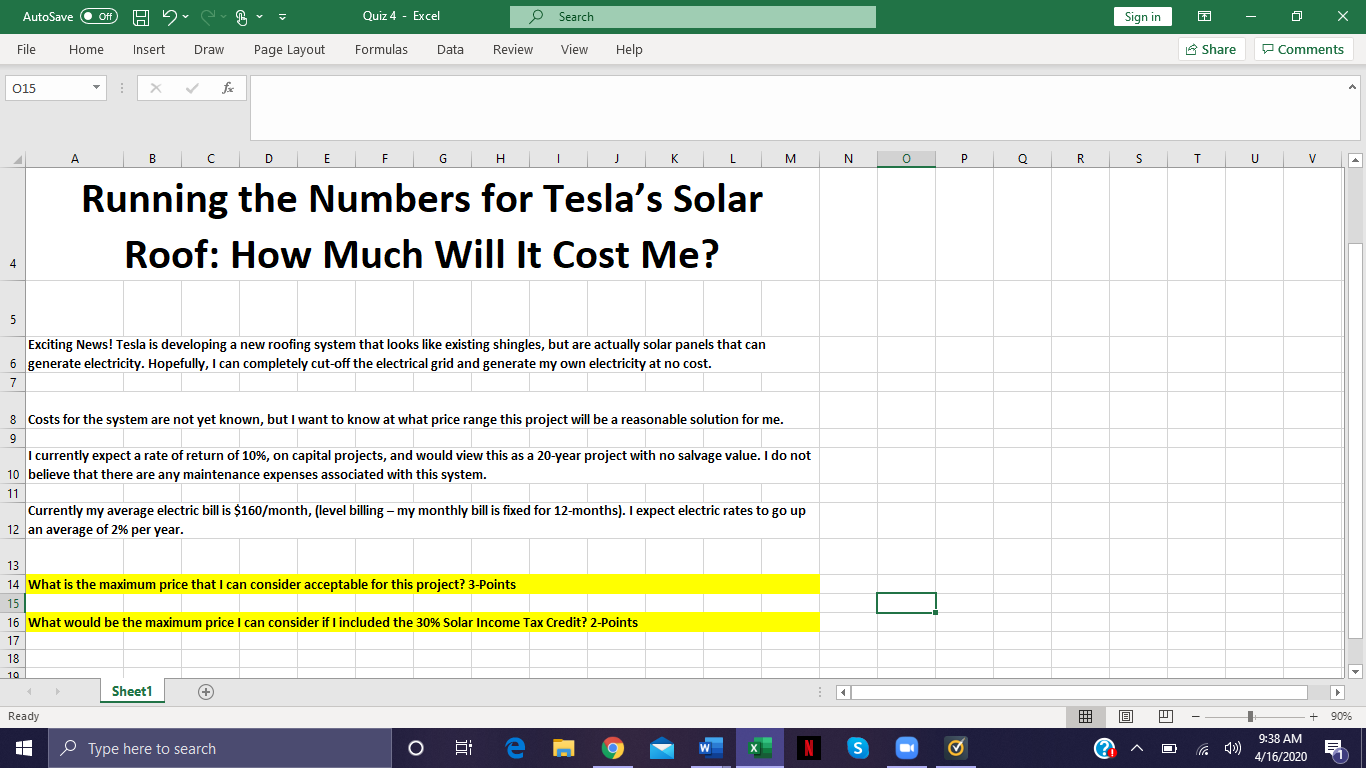This screenshot has height=768, width=1366.
Task: Click into the Search box
Action: tap(692, 17)
